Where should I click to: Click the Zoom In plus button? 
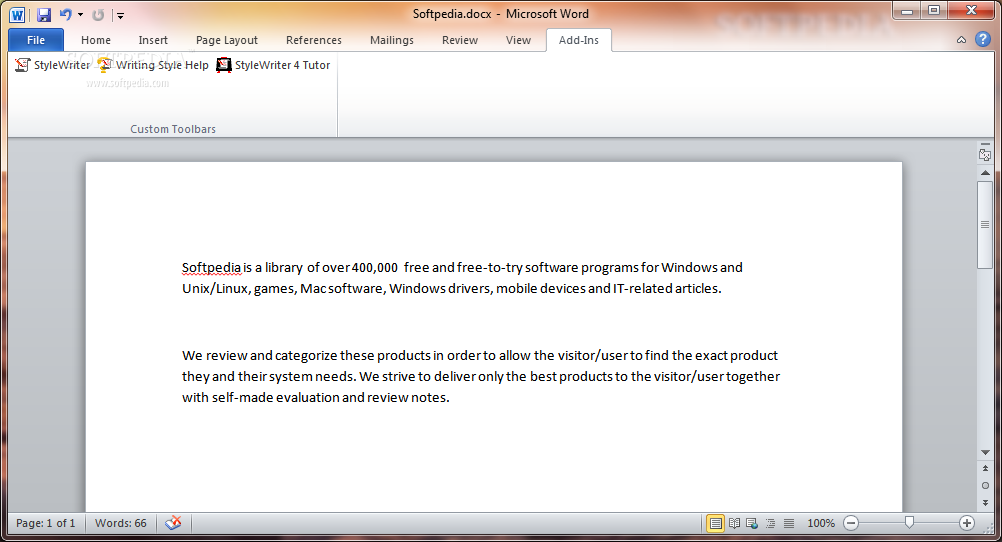coord(967,523)
